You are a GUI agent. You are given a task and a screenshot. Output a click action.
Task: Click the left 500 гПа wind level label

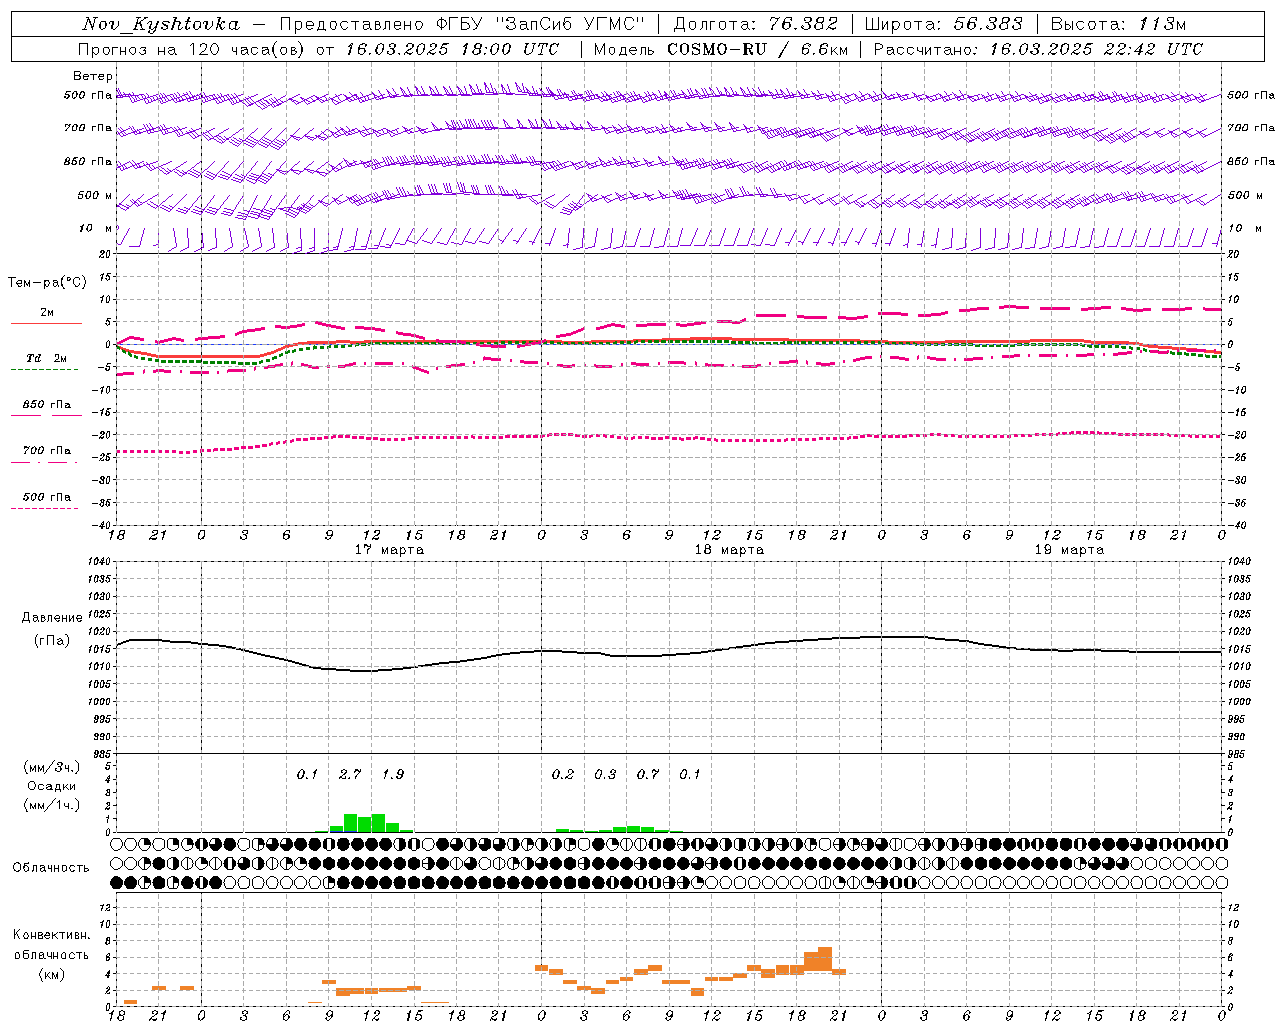point(88,96)
